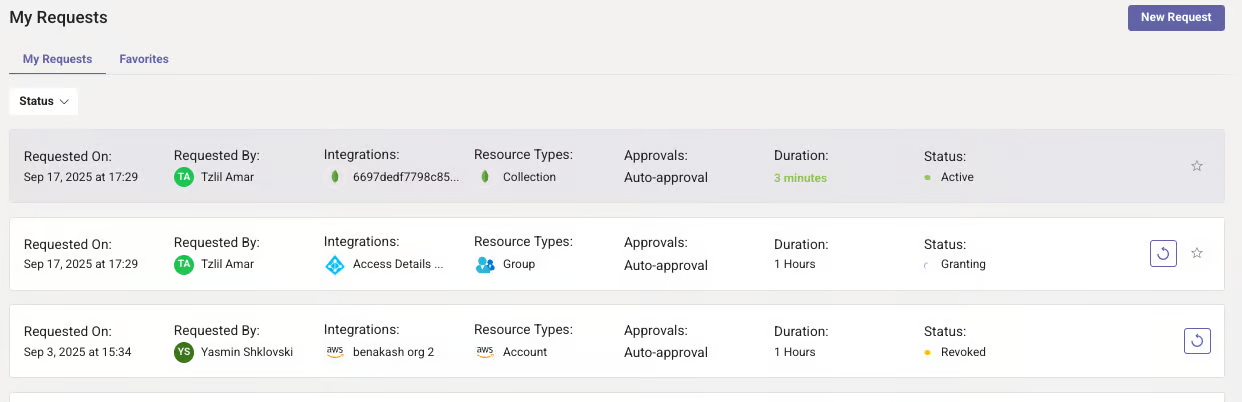Open the Status filter dropdown

[43, 101]
